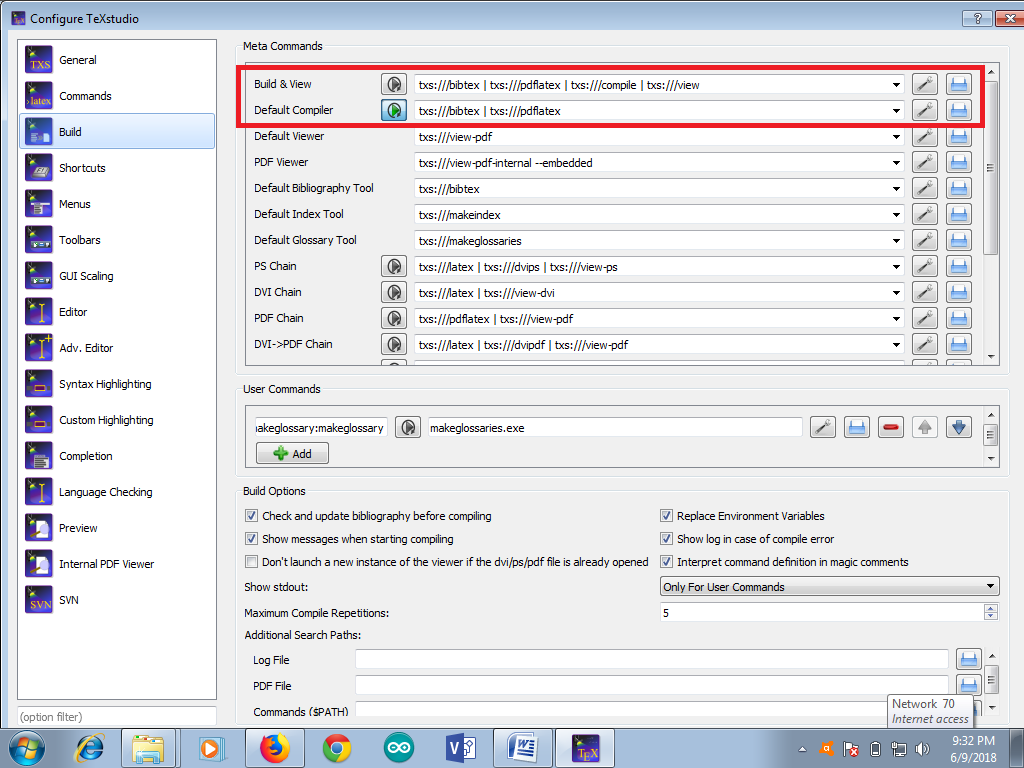Open the Shortcuts settings page
This screenshot has height=768, width=1024.
point(117,168)
